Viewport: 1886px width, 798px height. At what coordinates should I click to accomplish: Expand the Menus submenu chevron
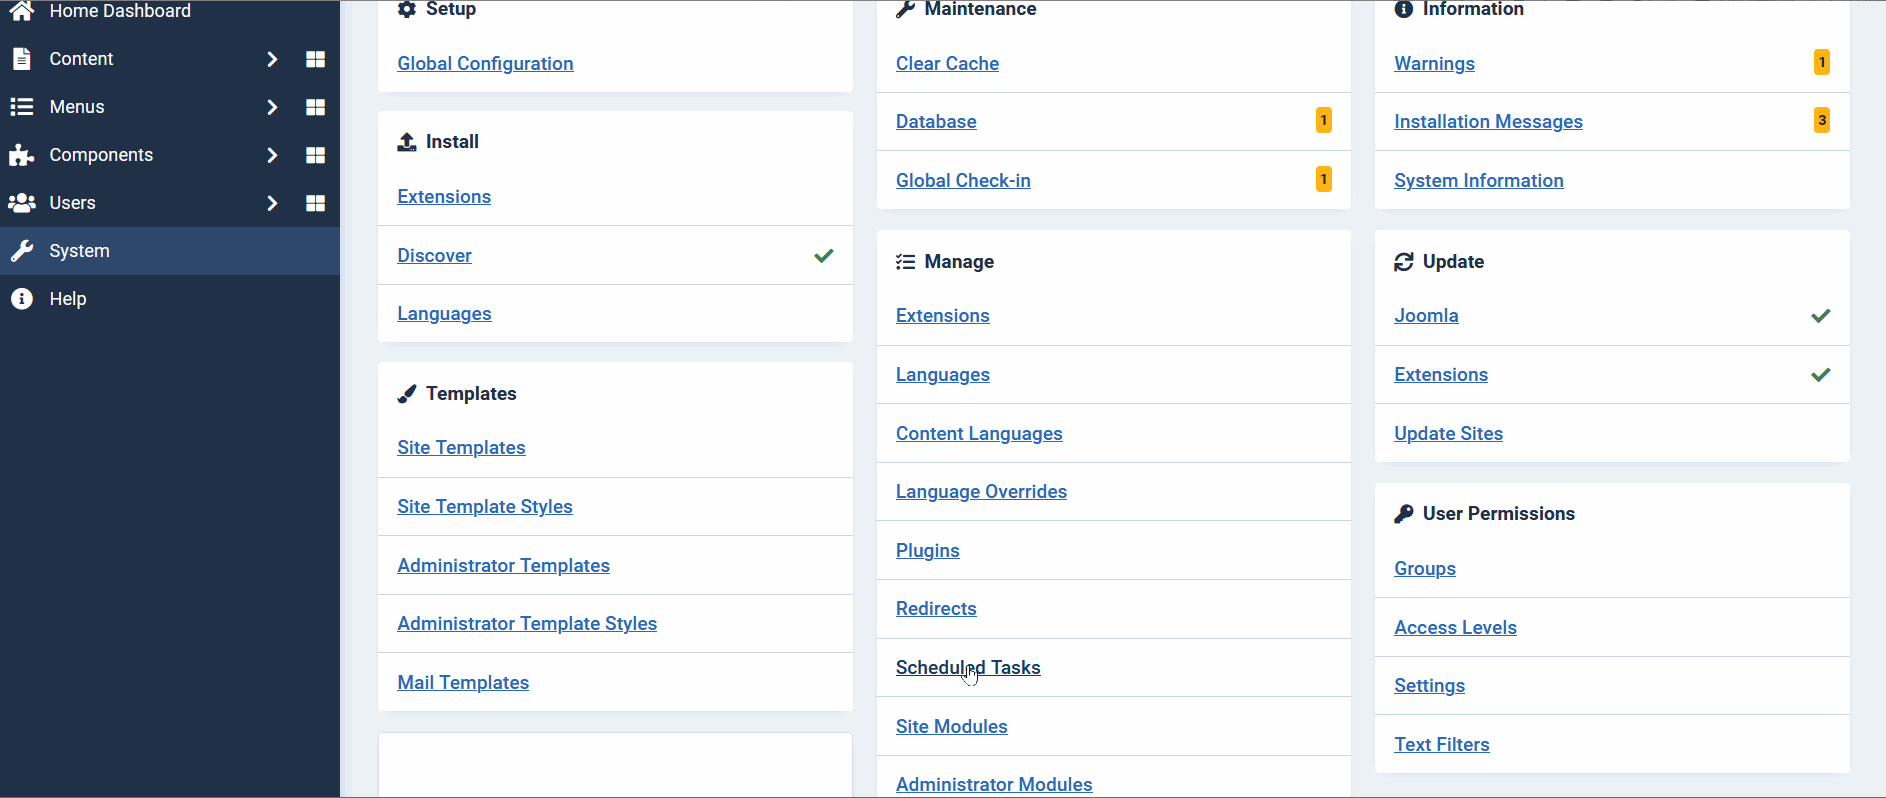click(x=272, y=107)
